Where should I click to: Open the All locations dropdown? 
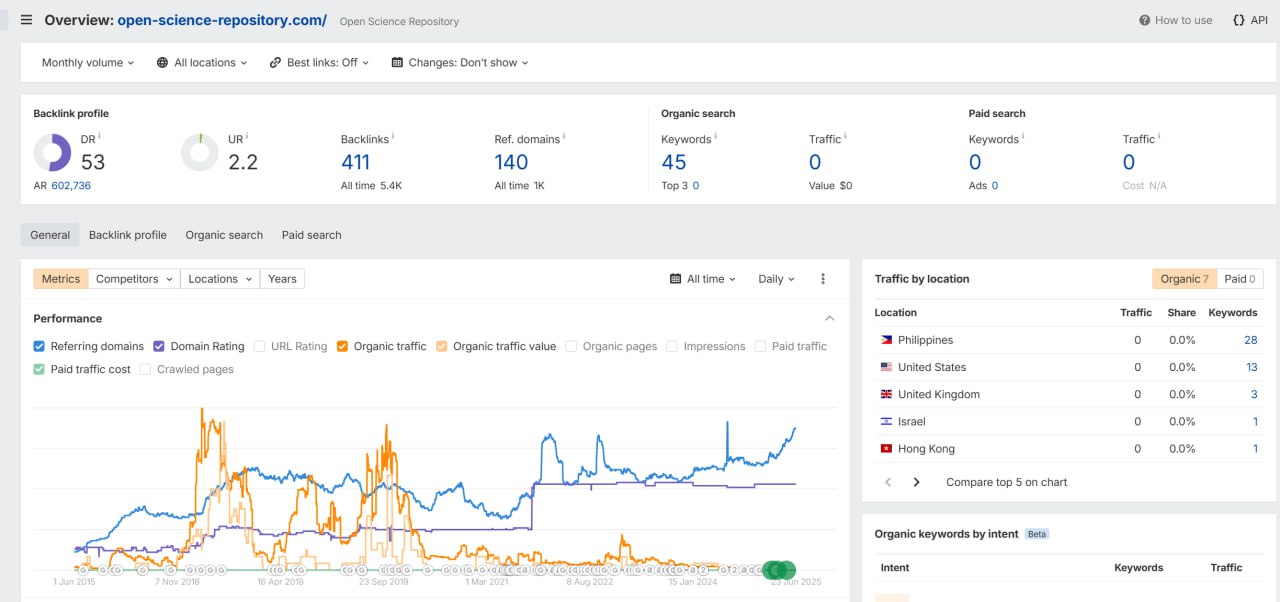tap(202, 62)
